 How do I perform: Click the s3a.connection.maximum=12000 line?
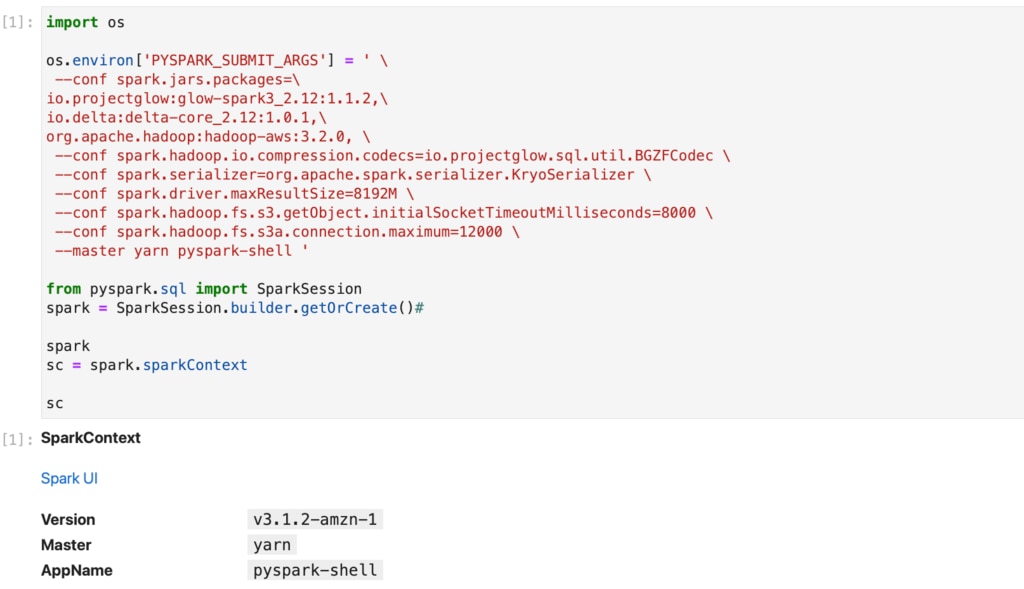tap(287, 232)
